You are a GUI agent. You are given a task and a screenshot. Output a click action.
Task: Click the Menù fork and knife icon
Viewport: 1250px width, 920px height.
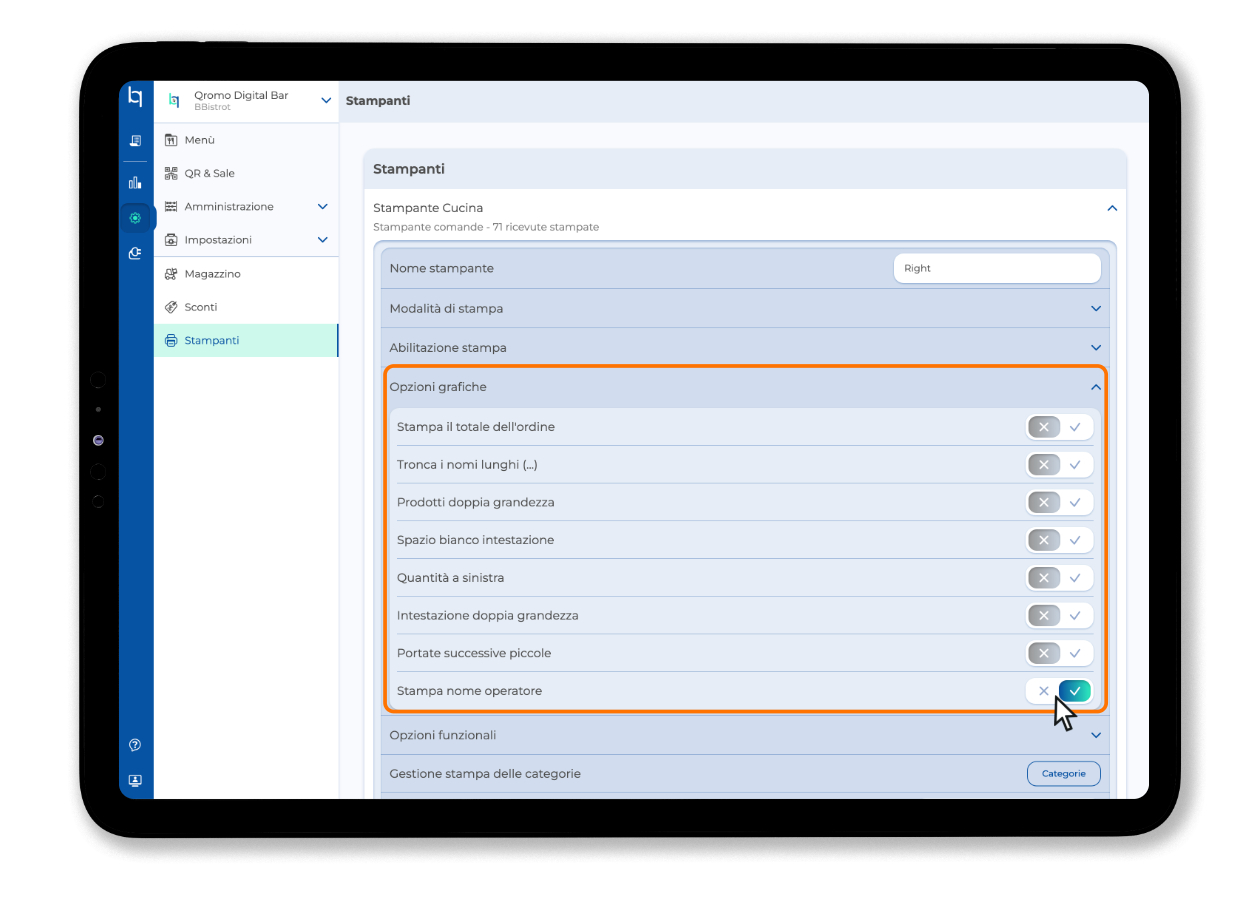(171, 140)
